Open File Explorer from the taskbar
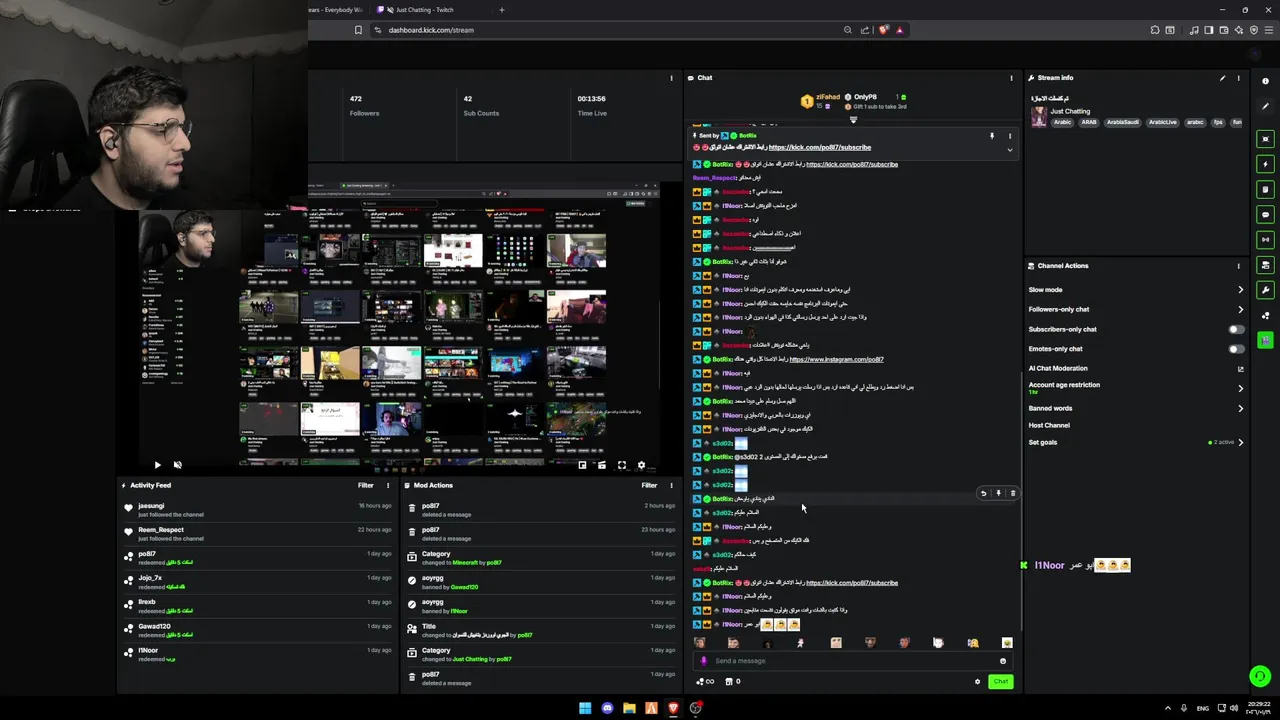The image size is (1280, 720). click(629, 708)
